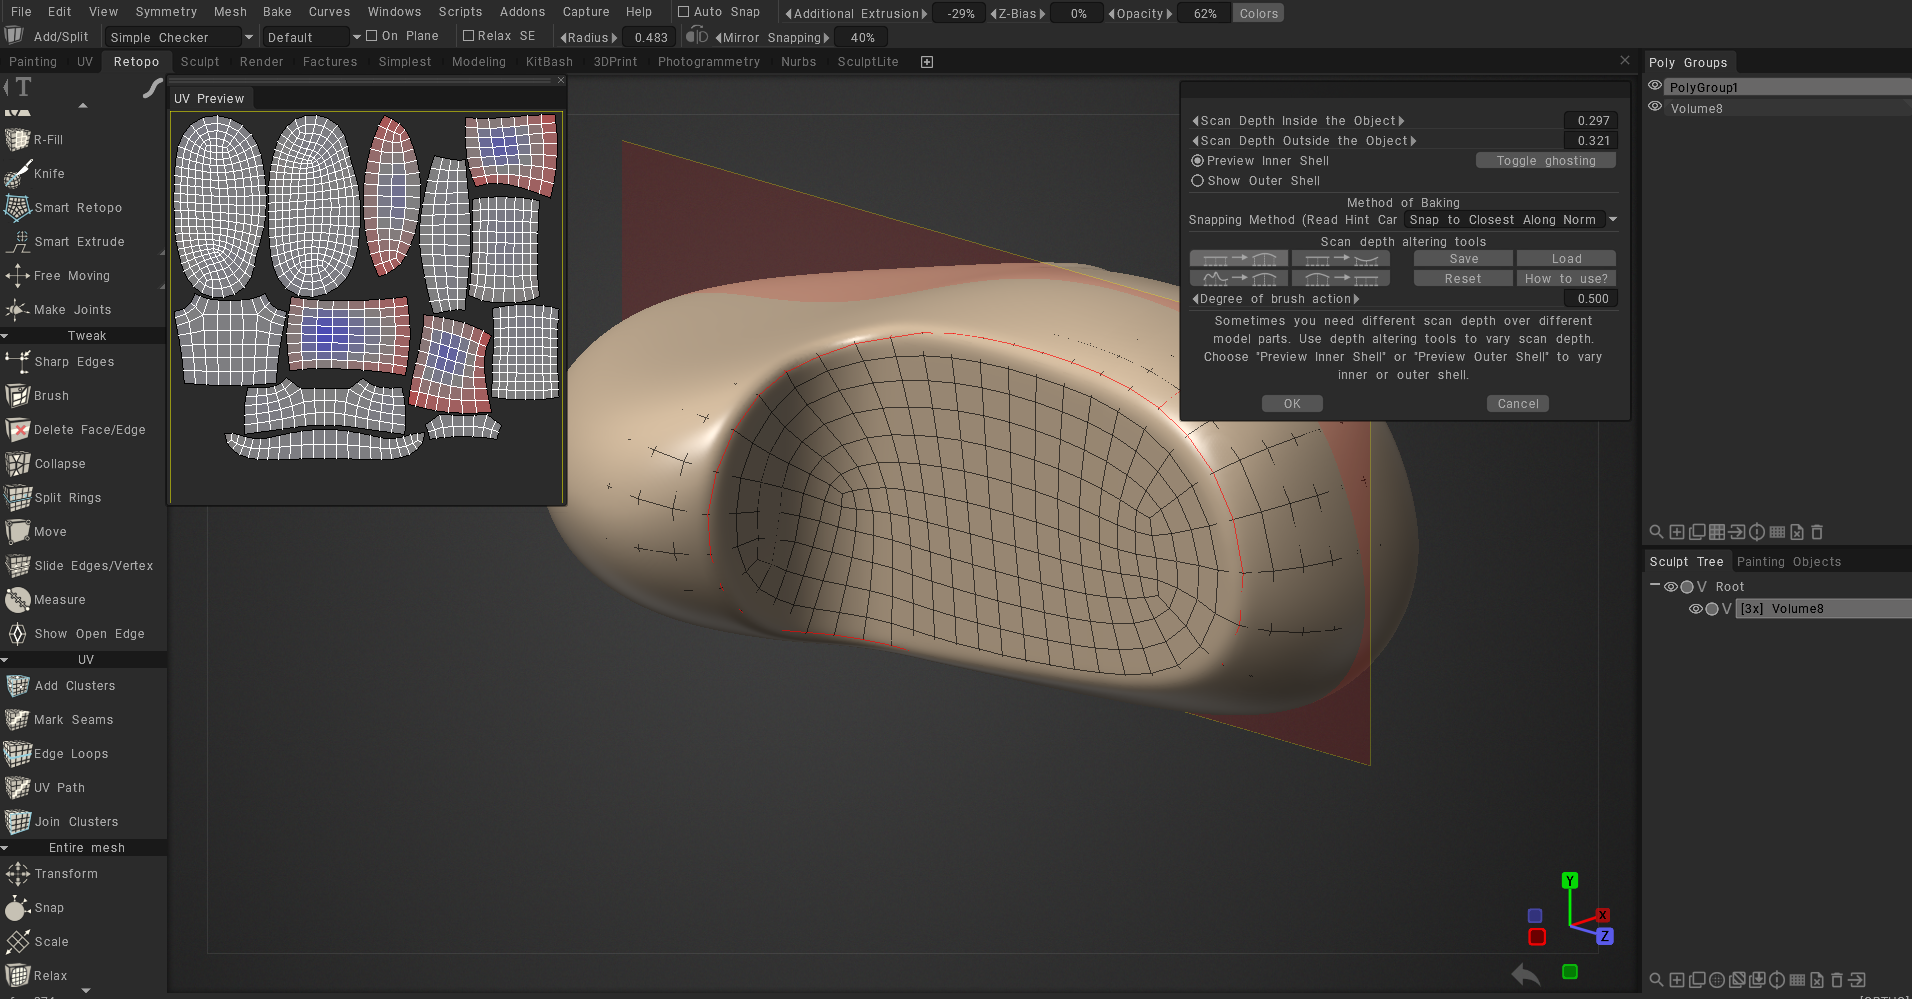Select the Show Outer Shell radio button
This screenshot has height=999, width=1912.
tap(1197, 181)
